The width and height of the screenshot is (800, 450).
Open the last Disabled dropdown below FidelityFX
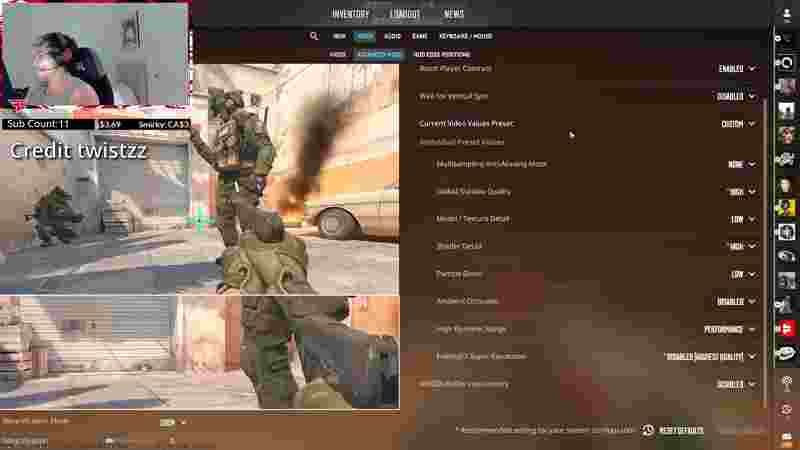(736, 384)
